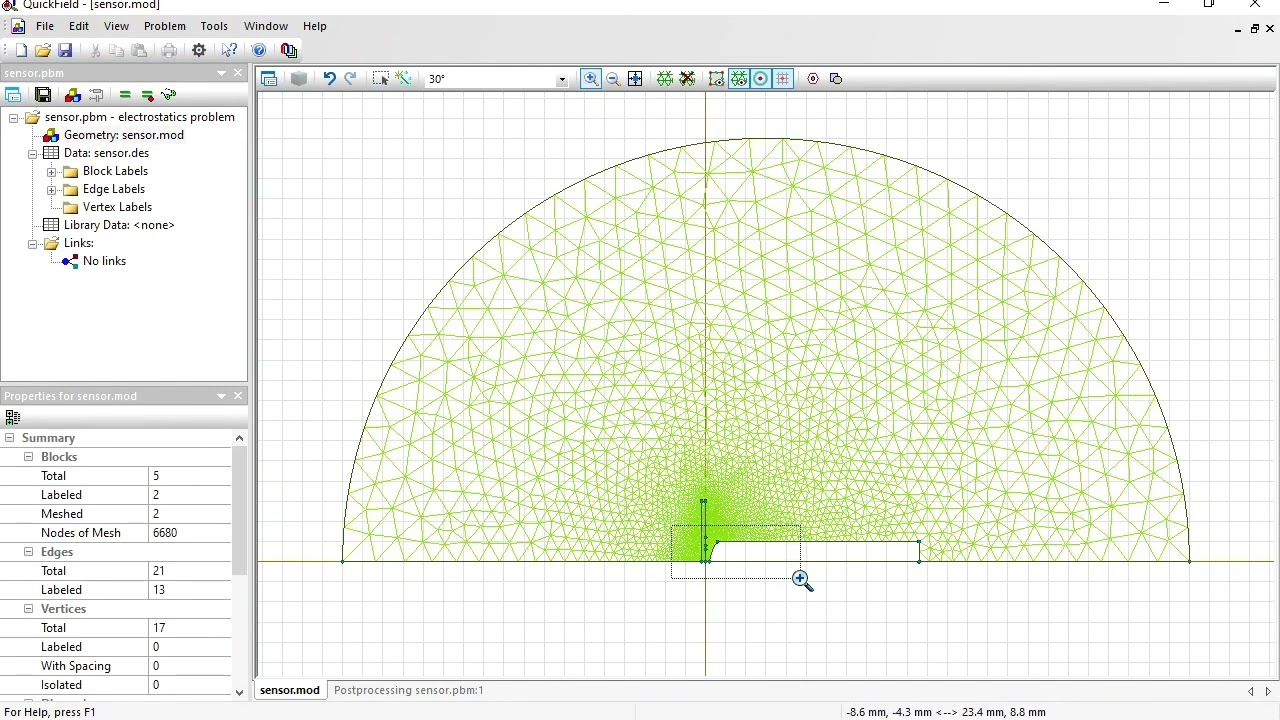Toggle the background grid display
Viewport: 1280px width, 720px height.
(x=783, y=79)
